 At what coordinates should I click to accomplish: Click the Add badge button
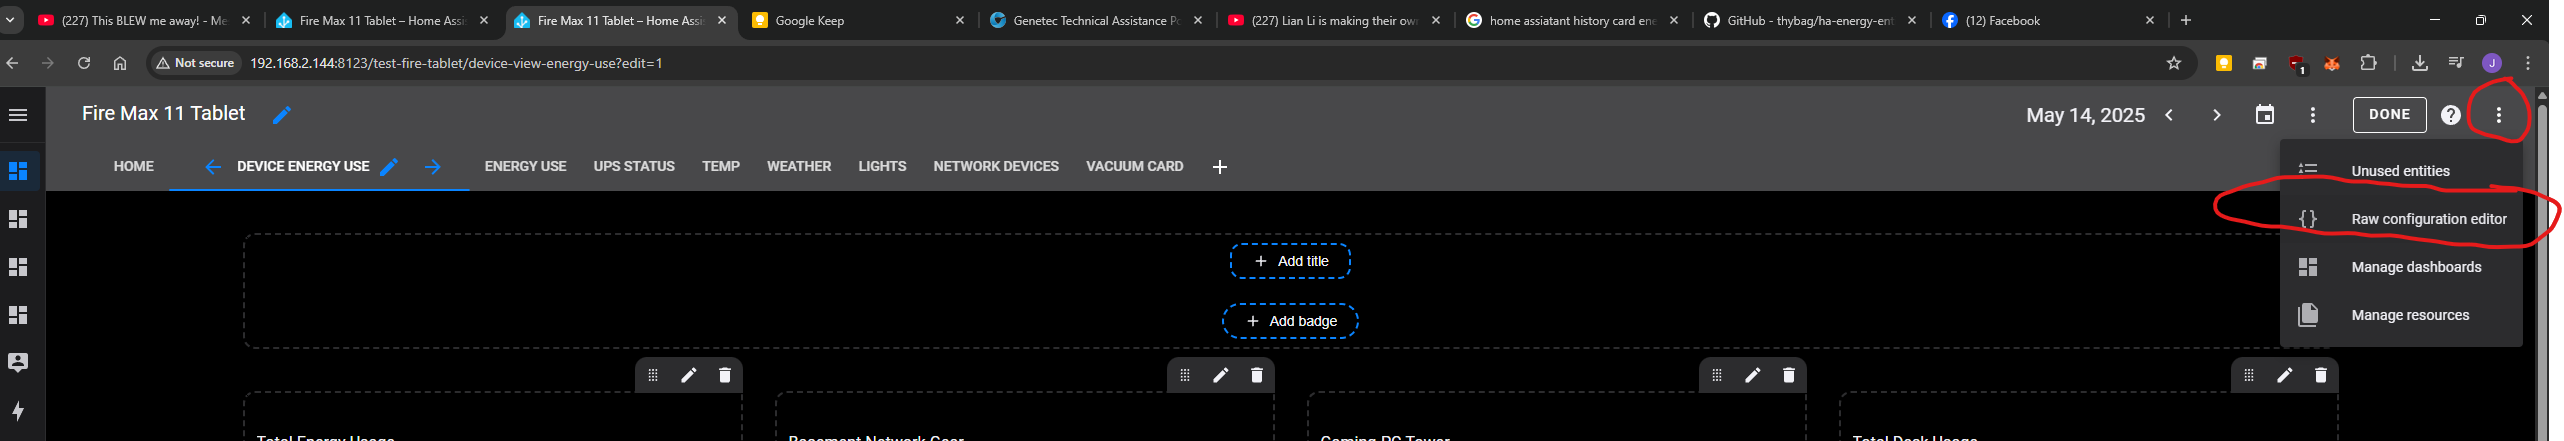tap(1290, 321)
